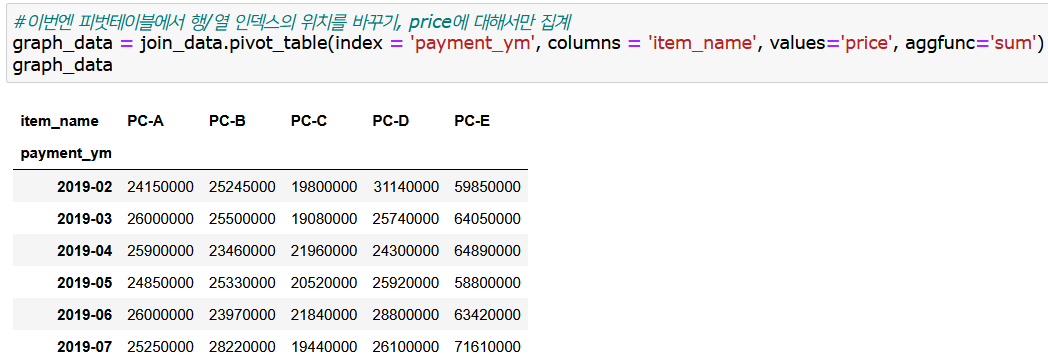Click the value 31140000 in PC-D
Viewport: 1048px width, 364px height.
click(x=406, y=186)
